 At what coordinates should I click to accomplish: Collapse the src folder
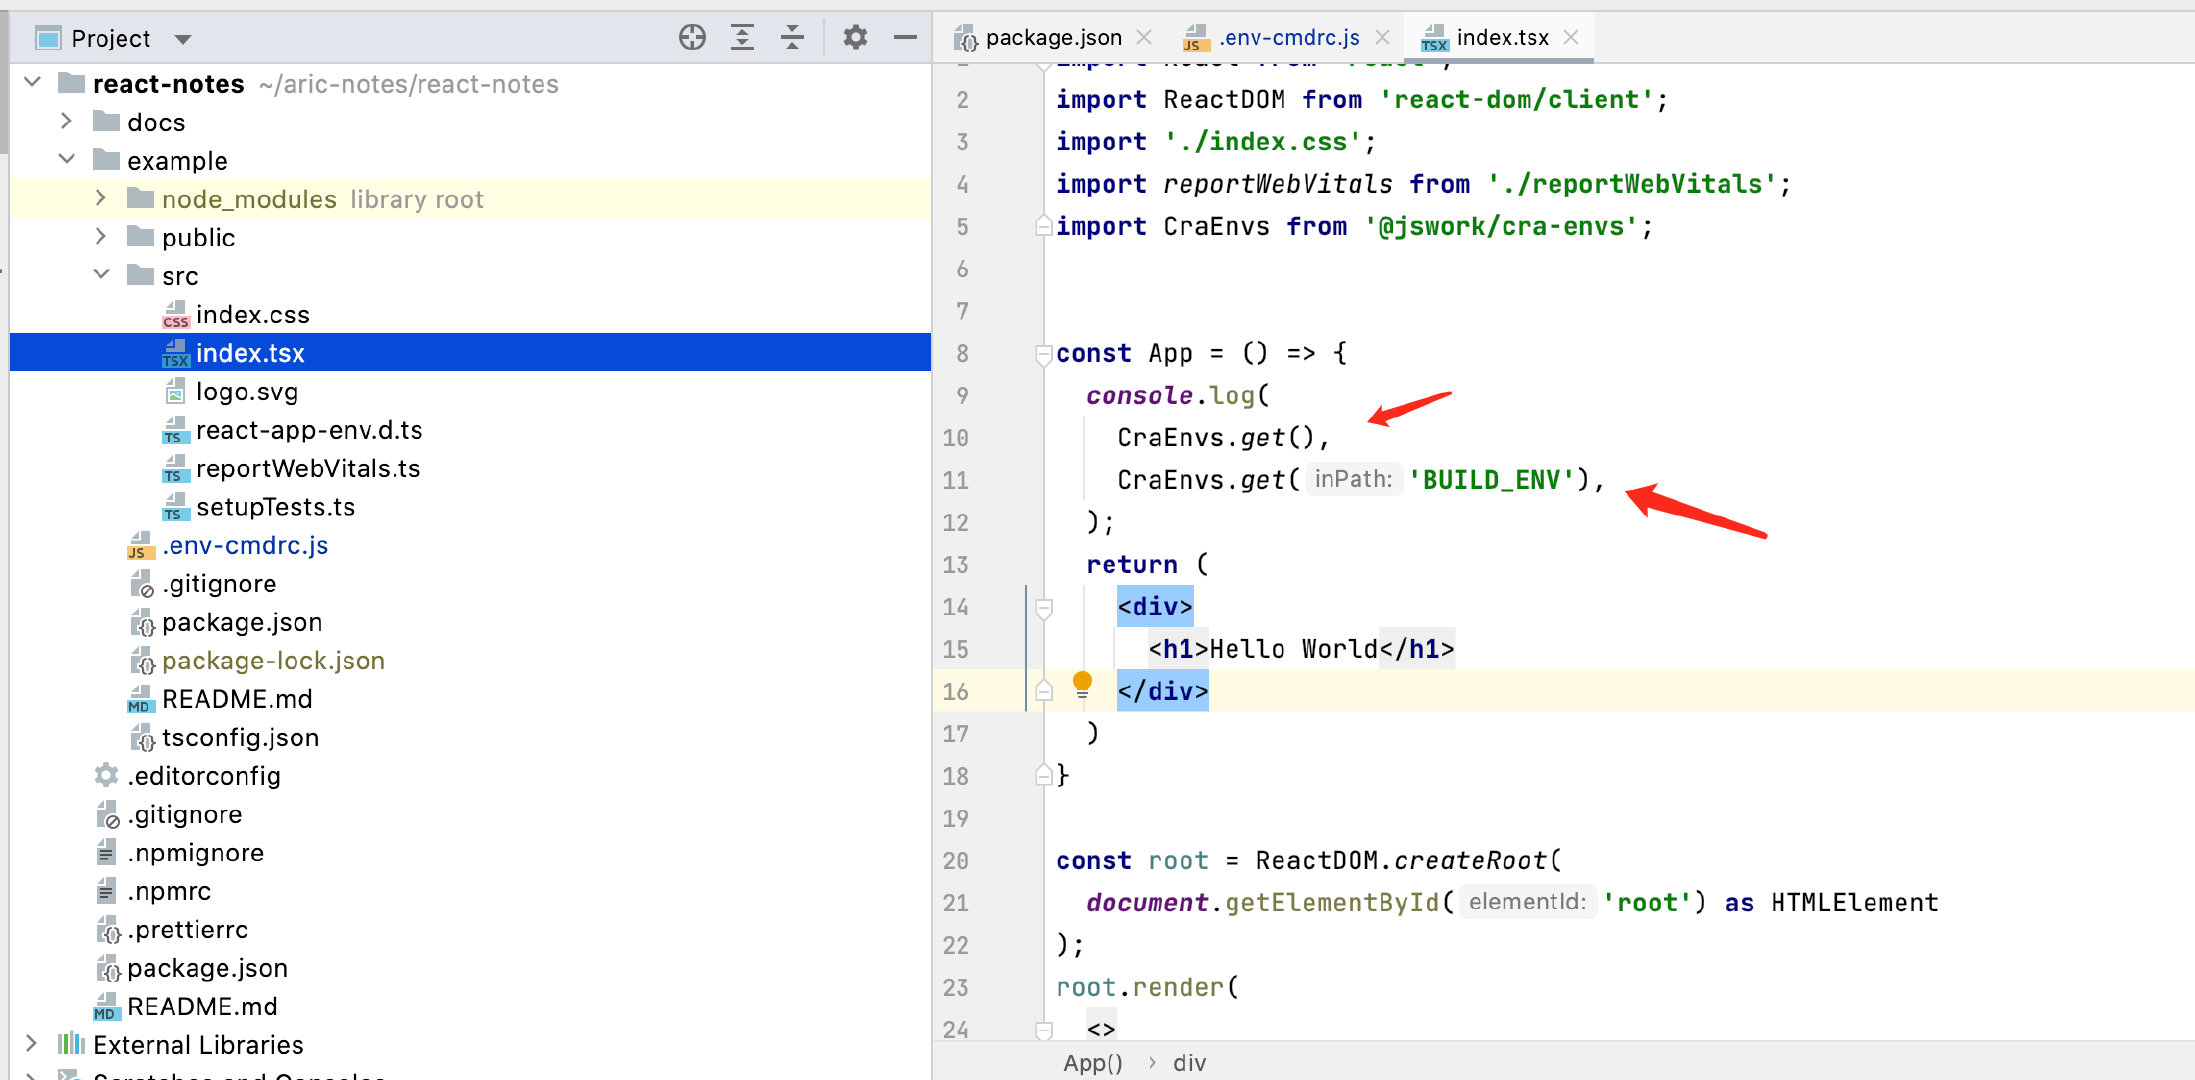101,274
